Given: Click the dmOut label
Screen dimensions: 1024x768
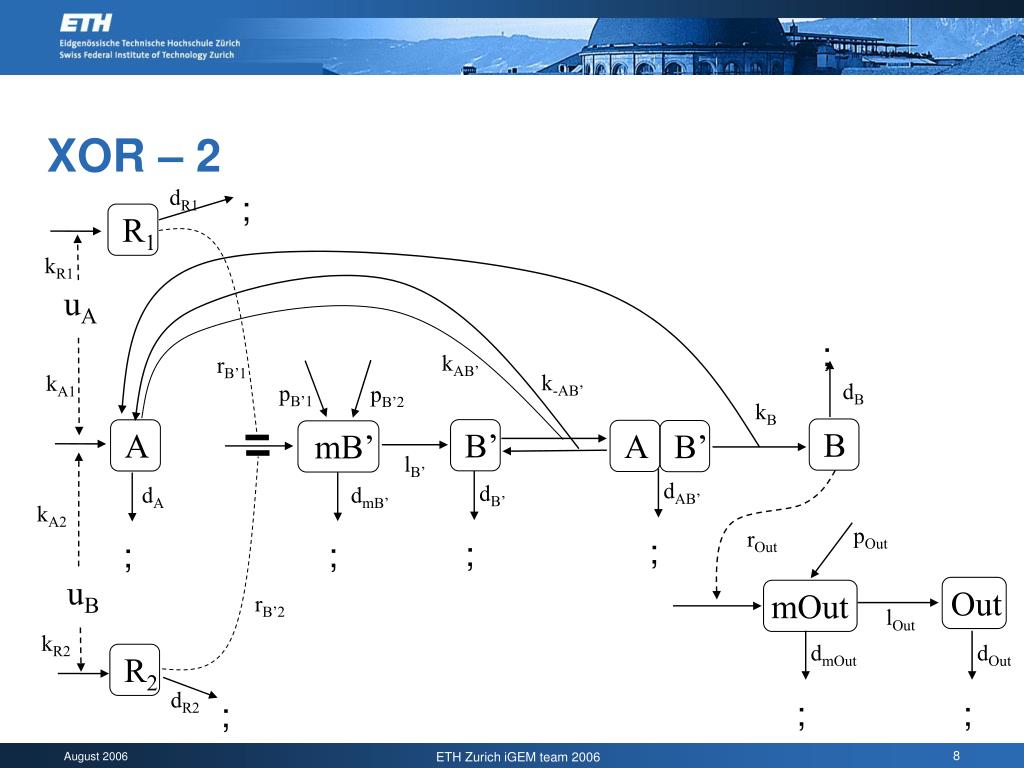Looking at the screenshot, I should click(x=833, y=656).
